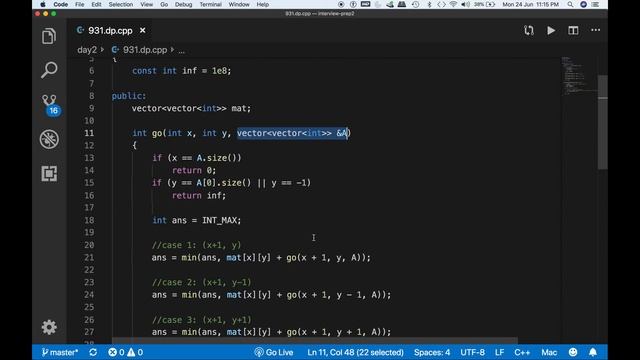Change indentation via Spaces: 4
Image resolution: width=640 pixels, height=360 pixels.
point(432,352)
